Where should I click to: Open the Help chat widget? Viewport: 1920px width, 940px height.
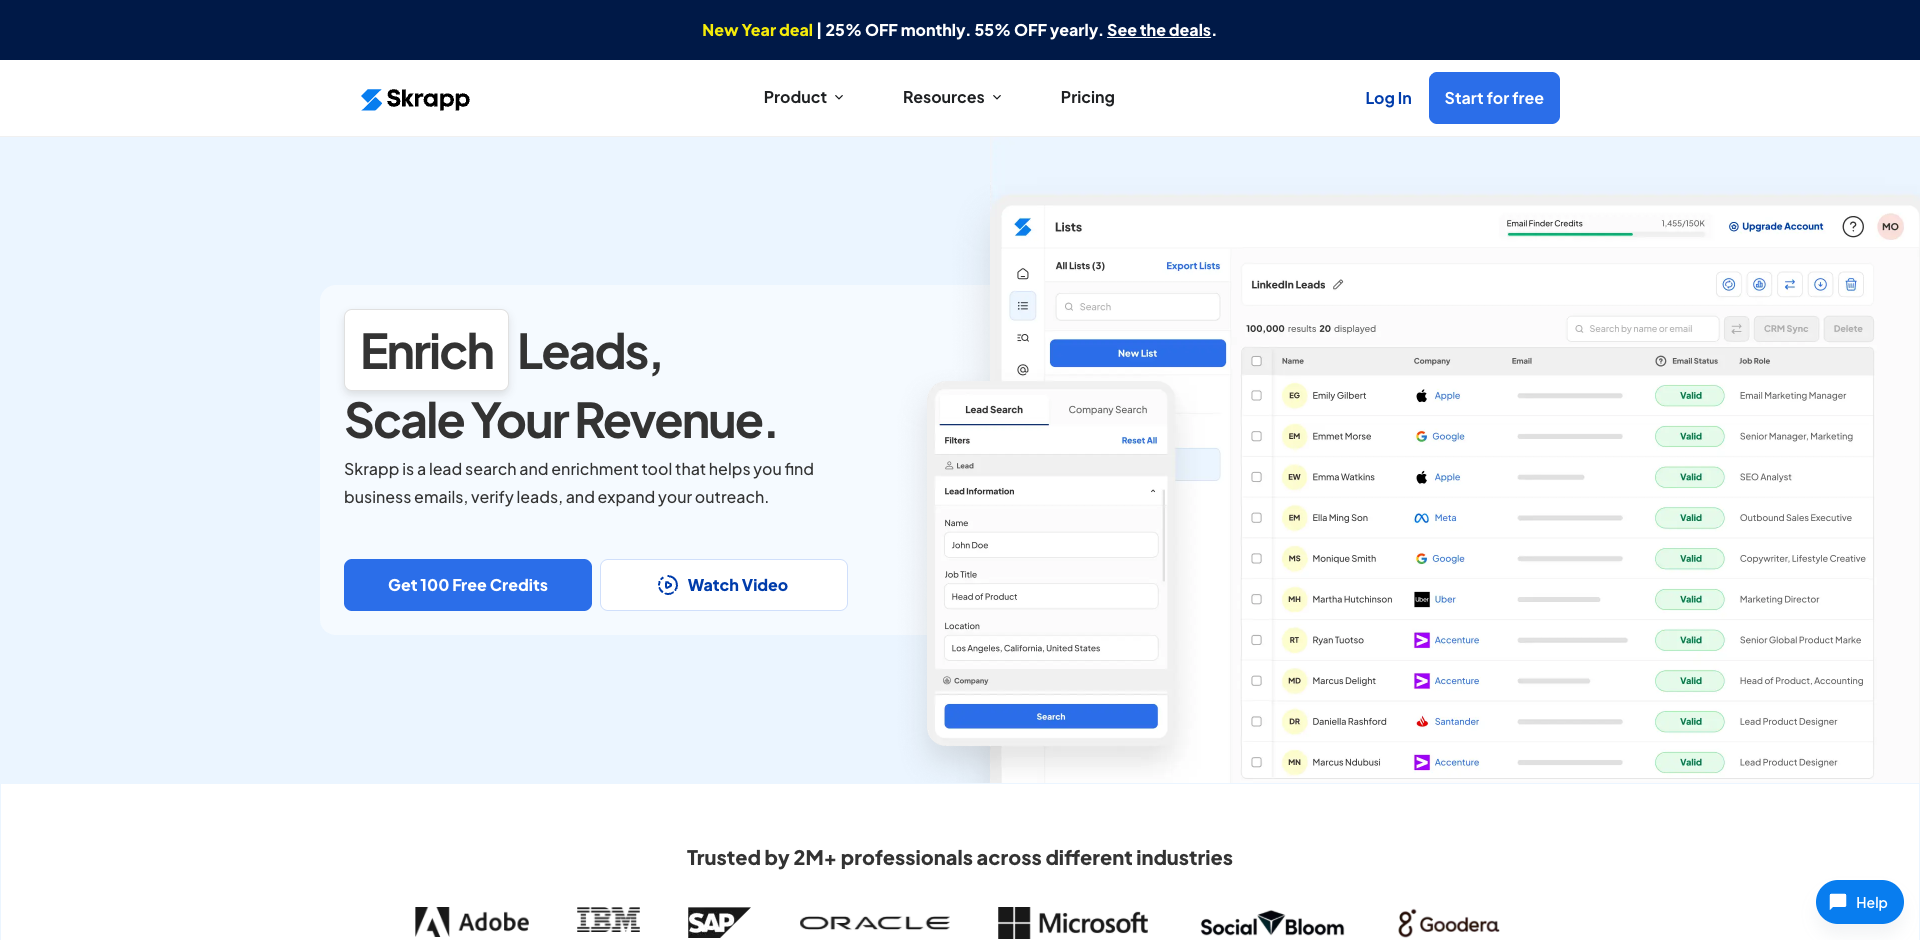(1859, 902)
